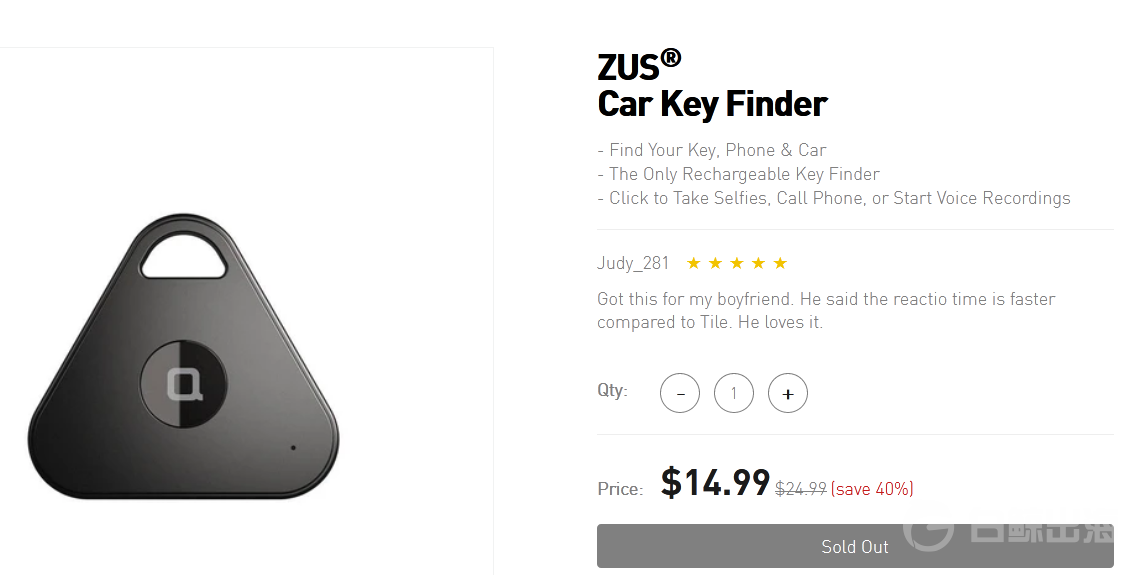Click the crossed-out $24.99 original price
Image resolution: width=1134 pixels, height=575 pixels.
tap(801, 489)
